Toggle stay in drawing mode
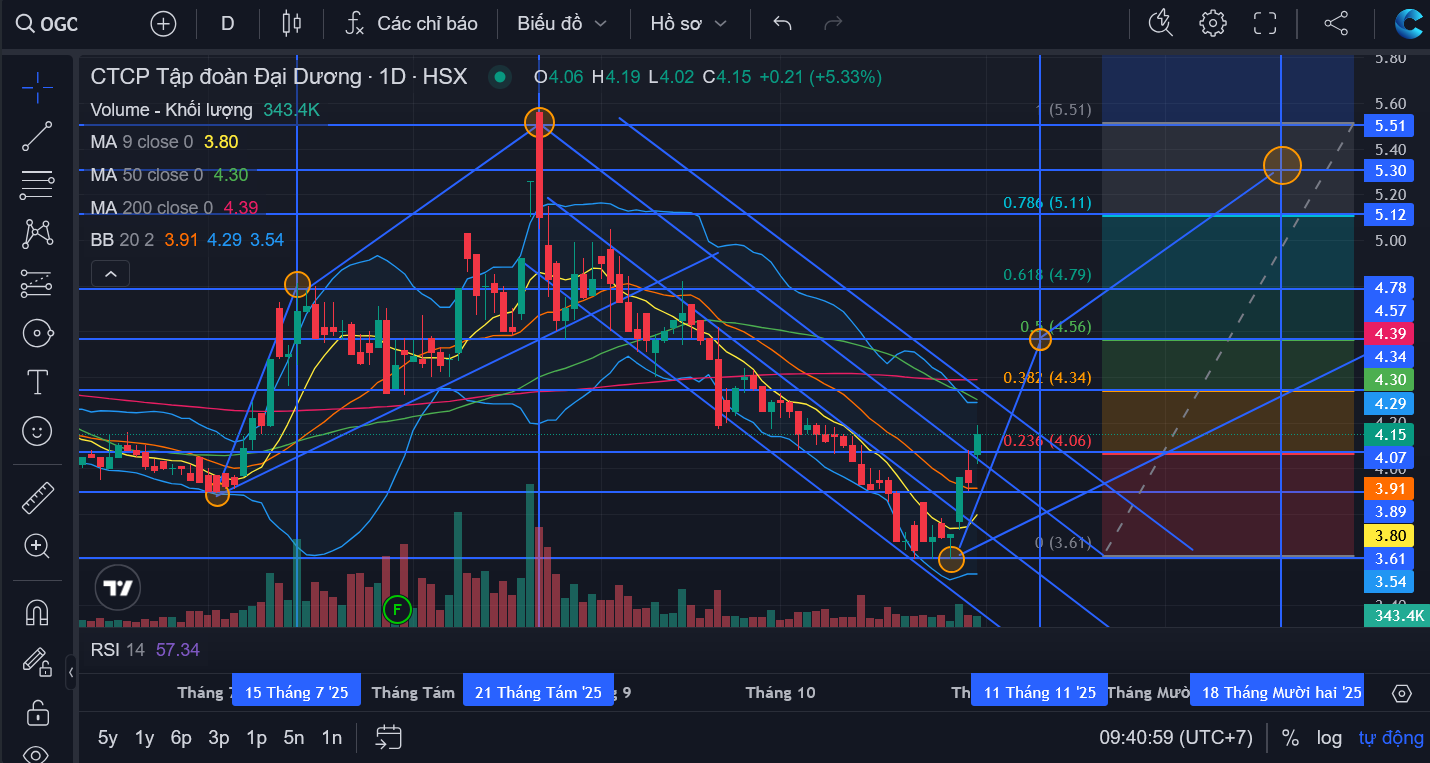Screen dimensions: 1430x763 [x=37, y=661]
